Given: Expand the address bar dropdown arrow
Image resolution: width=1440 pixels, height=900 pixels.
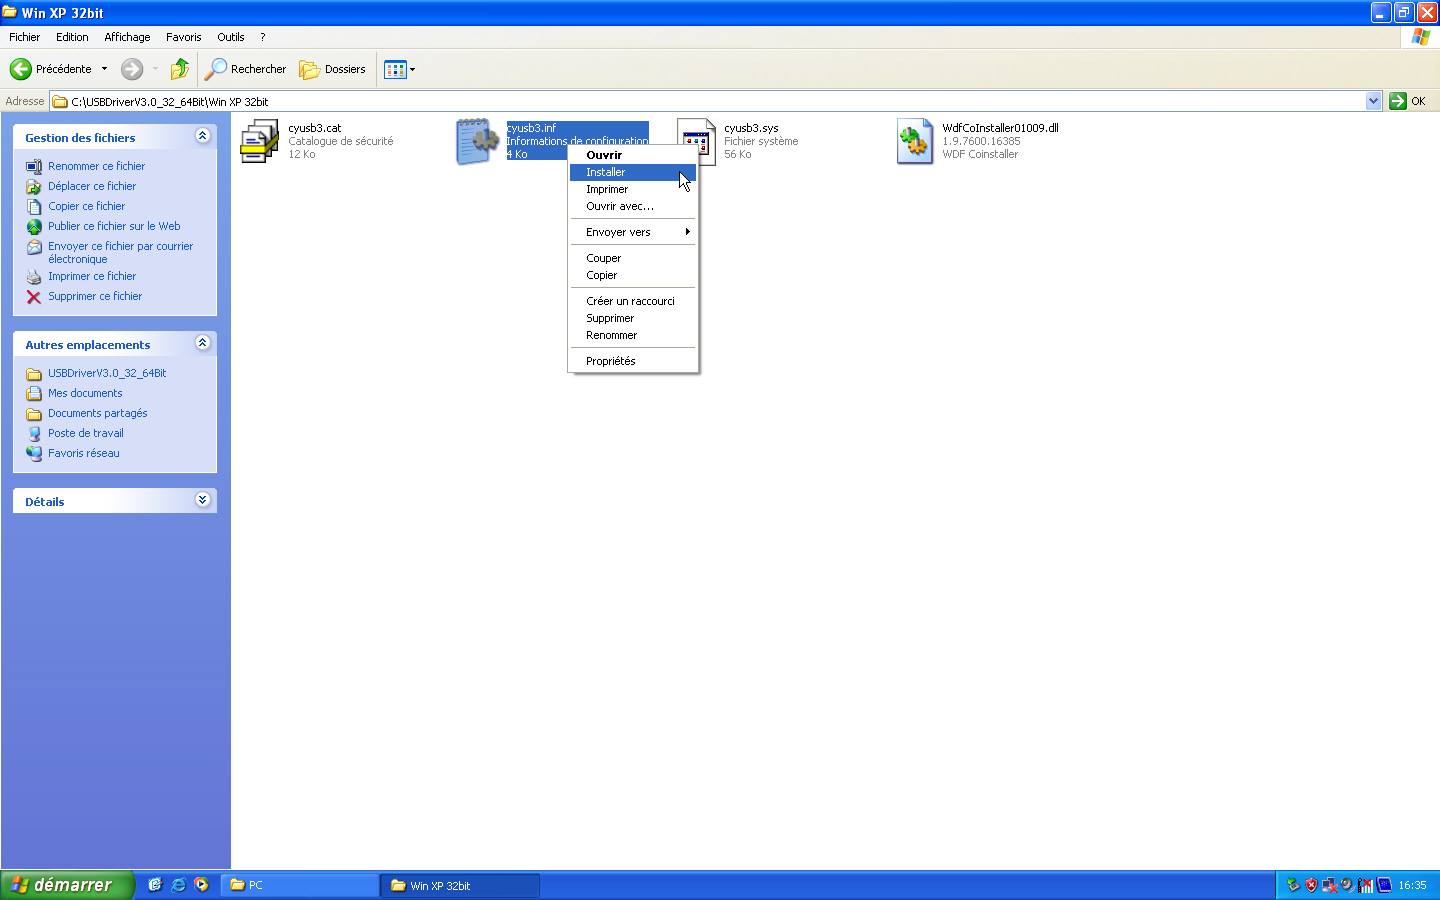Looking at the screenshot, I should pos(1373,101).
